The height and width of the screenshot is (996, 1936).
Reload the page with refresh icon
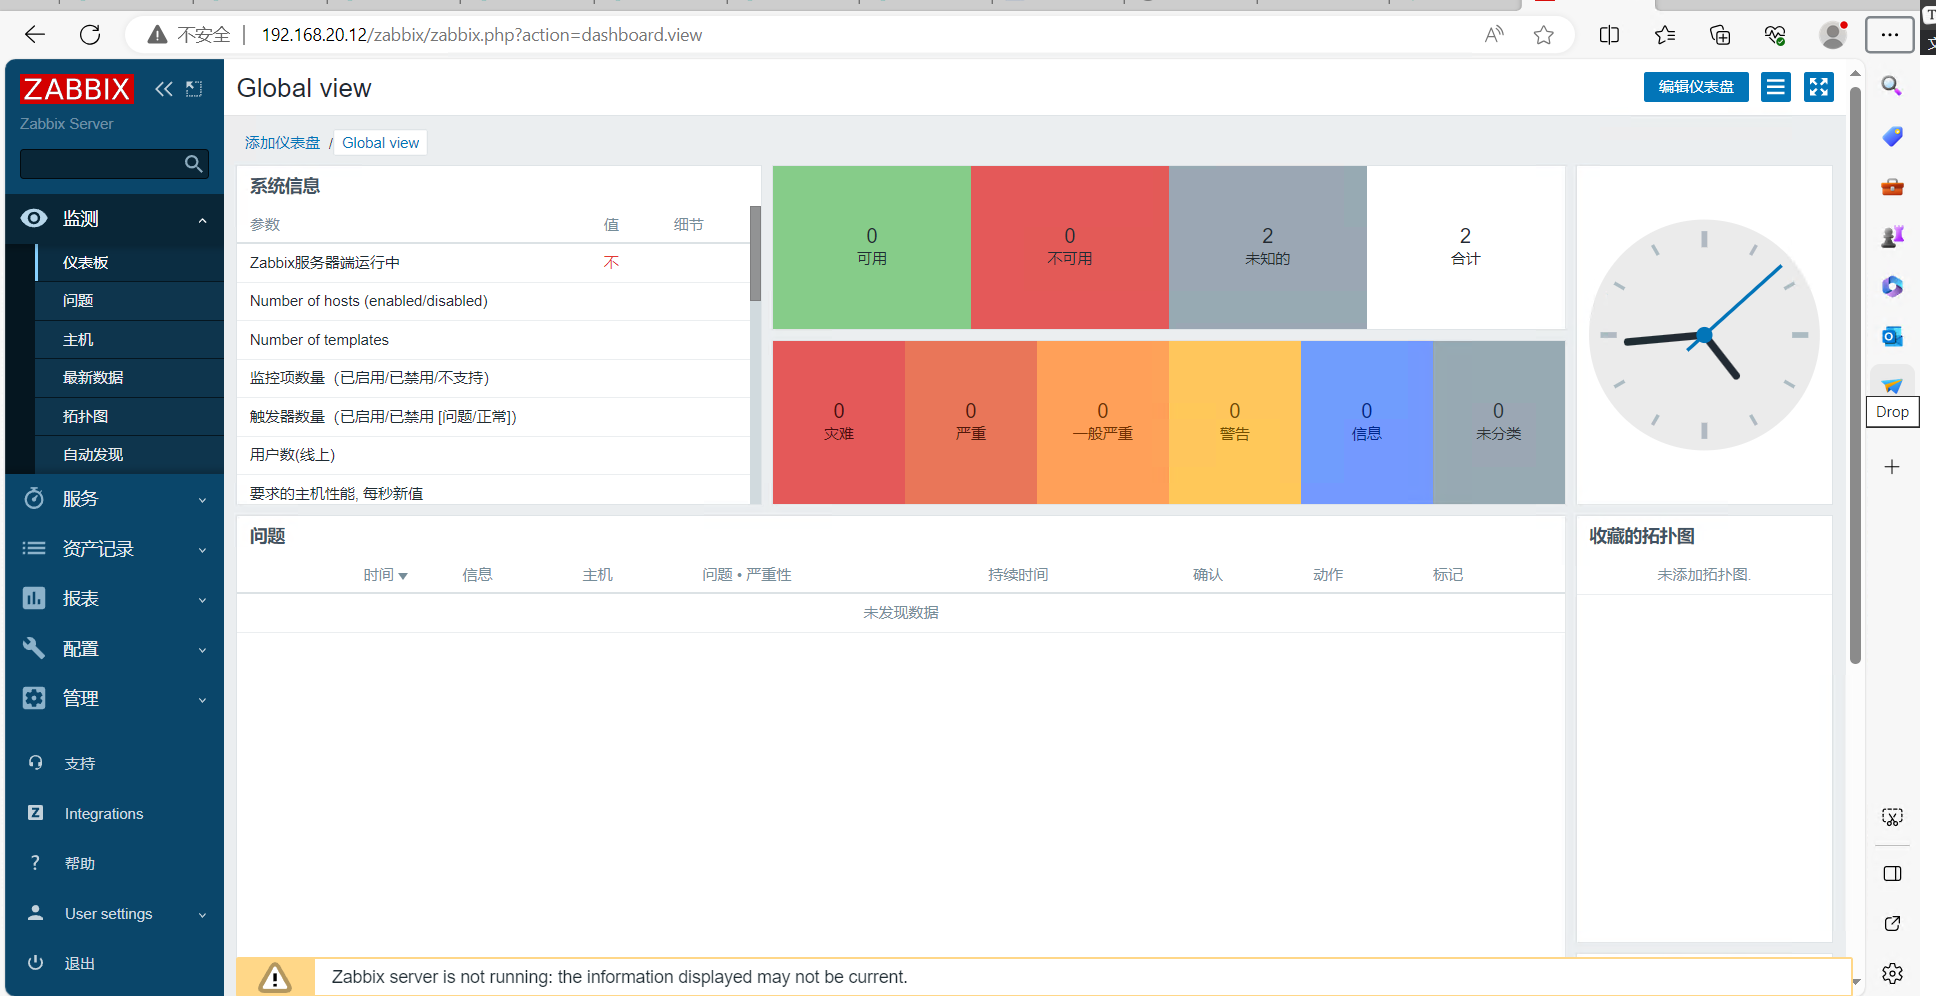[90, 35]
